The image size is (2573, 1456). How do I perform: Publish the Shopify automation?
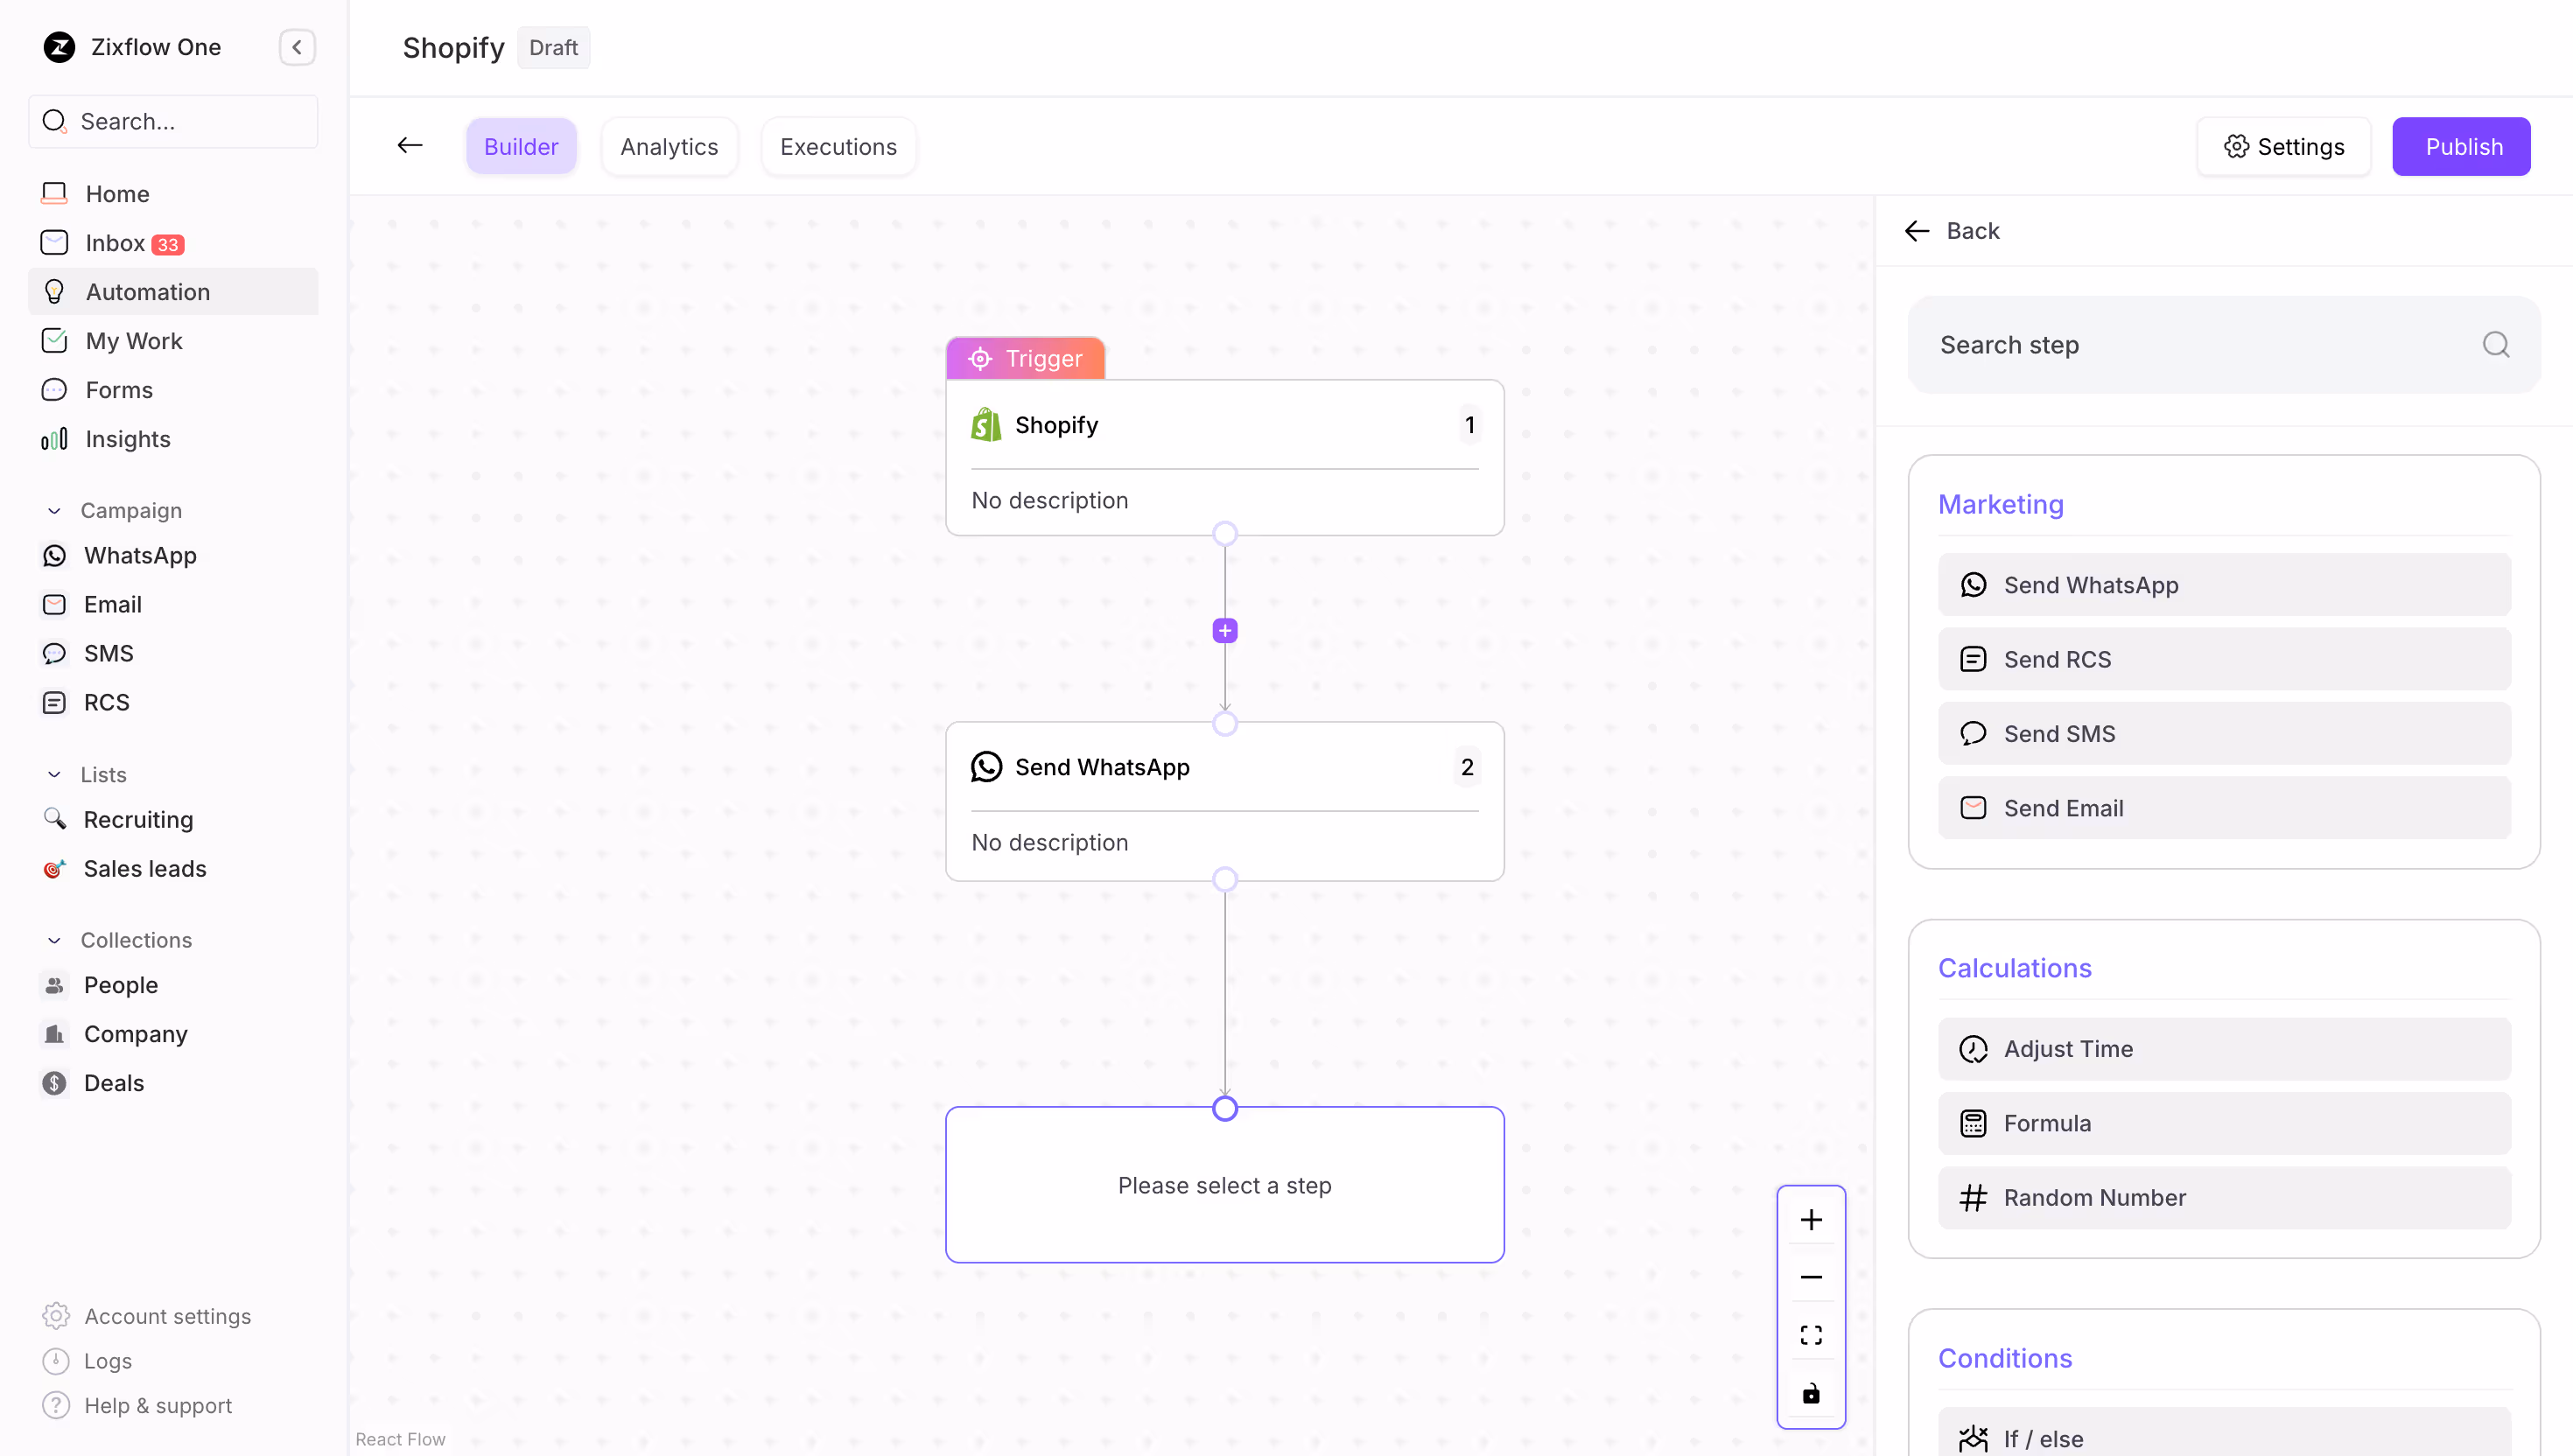click(x=2461, y=147)
